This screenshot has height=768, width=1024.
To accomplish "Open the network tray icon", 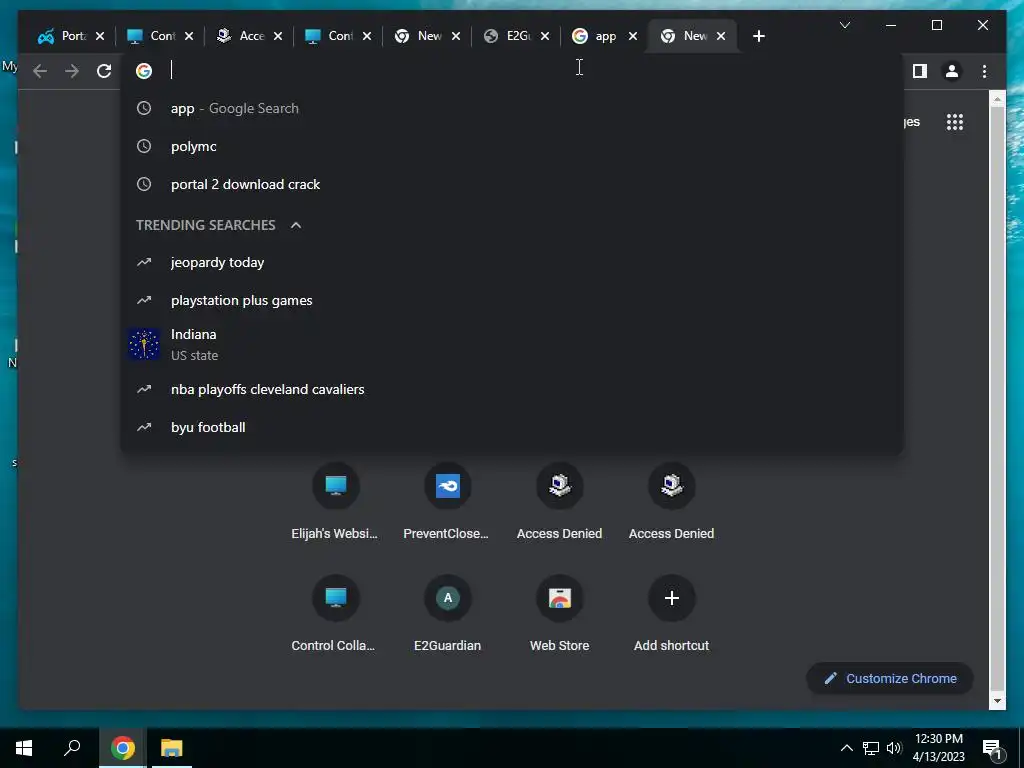I will pyautogui.click(x=871, y=748).
